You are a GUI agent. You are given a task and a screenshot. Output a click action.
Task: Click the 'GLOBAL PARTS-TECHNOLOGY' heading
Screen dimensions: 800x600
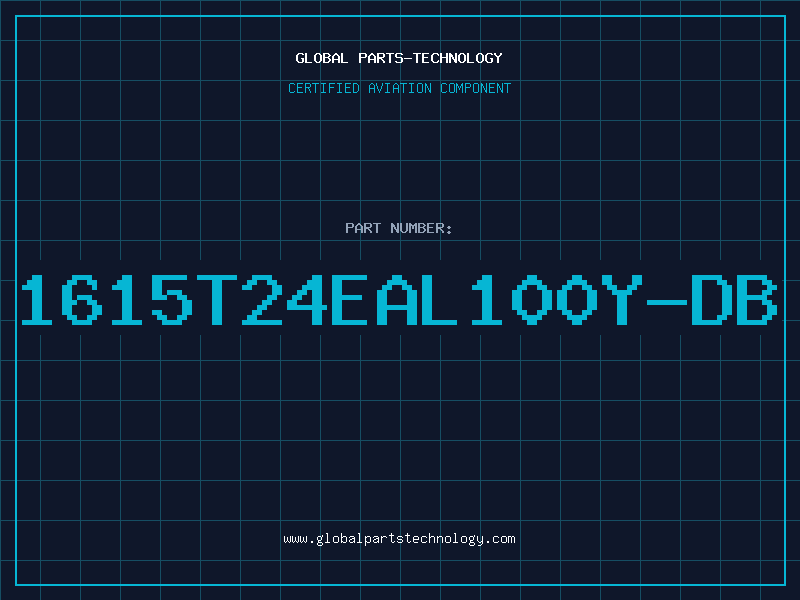(399, 58)
